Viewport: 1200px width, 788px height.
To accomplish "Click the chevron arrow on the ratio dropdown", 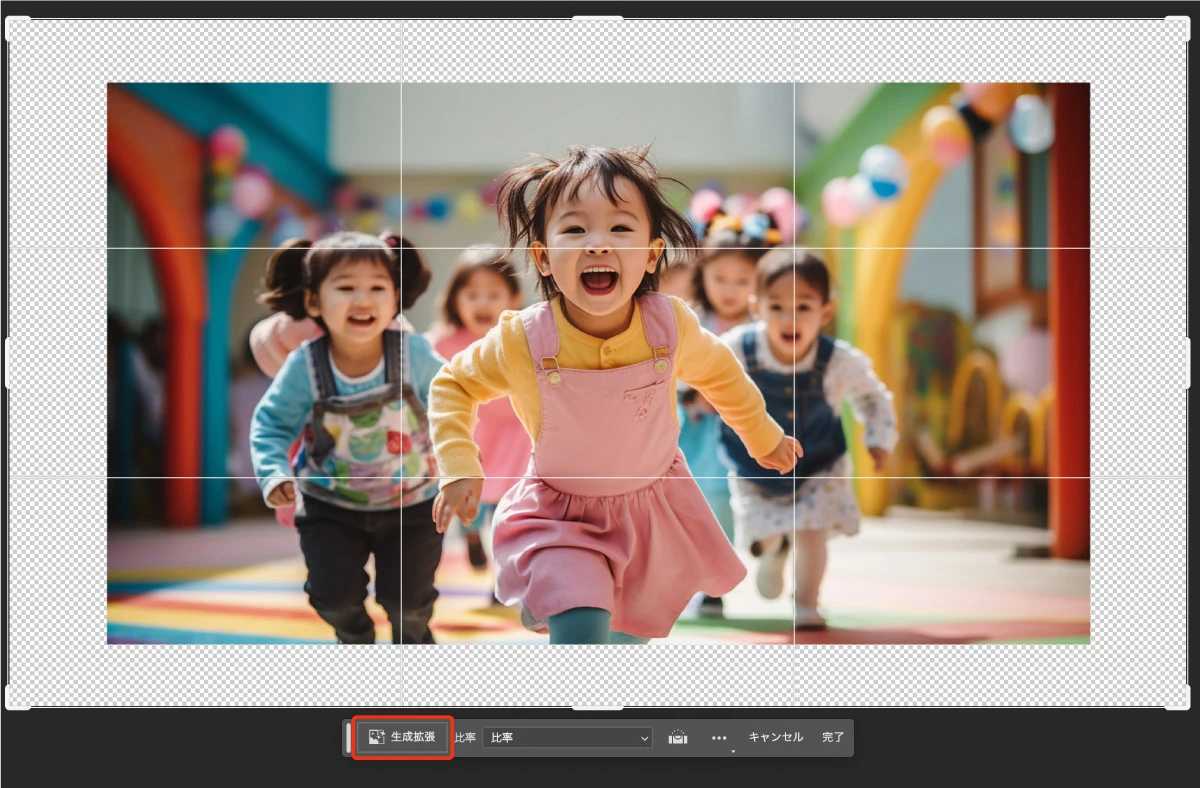I will click(644, 737).
